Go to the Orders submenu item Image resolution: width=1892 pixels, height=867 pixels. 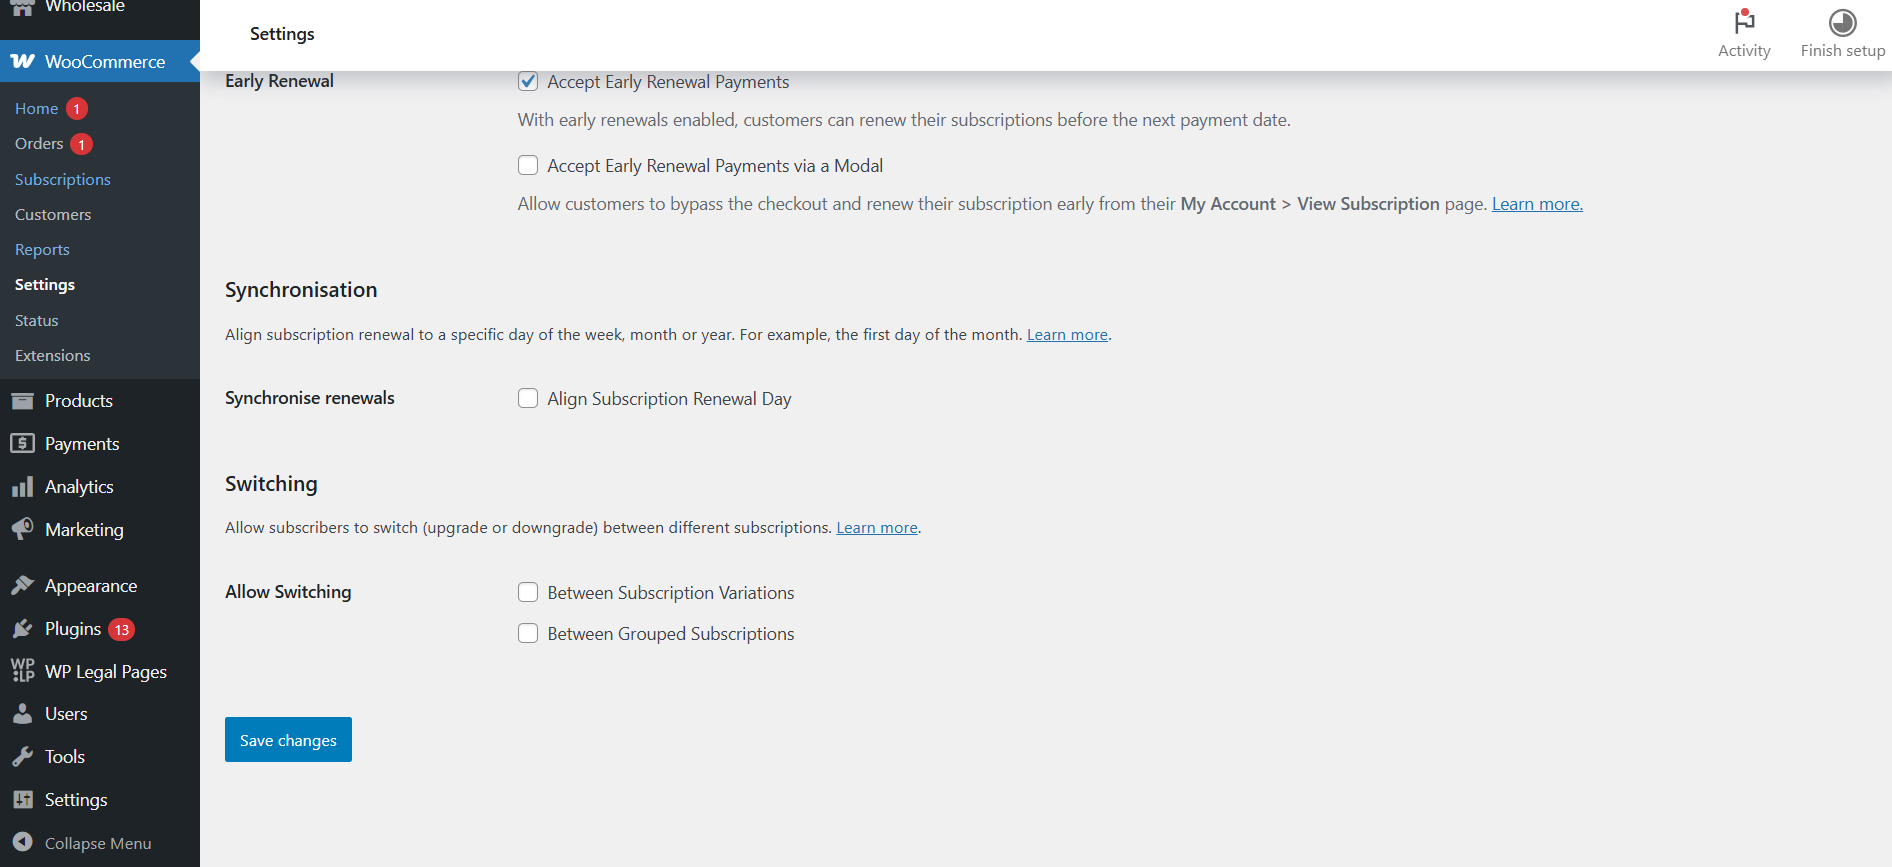pyautogui.click(x=39, y=144)
